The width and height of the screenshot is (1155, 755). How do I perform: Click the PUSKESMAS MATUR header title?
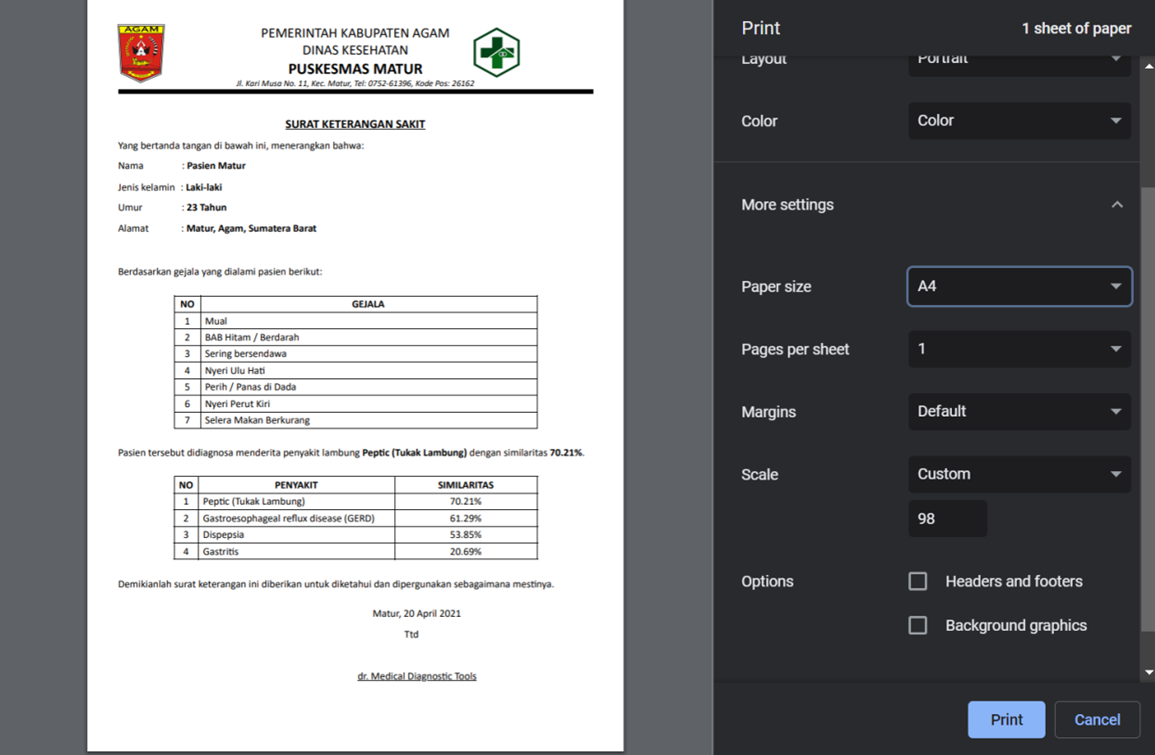355,69
